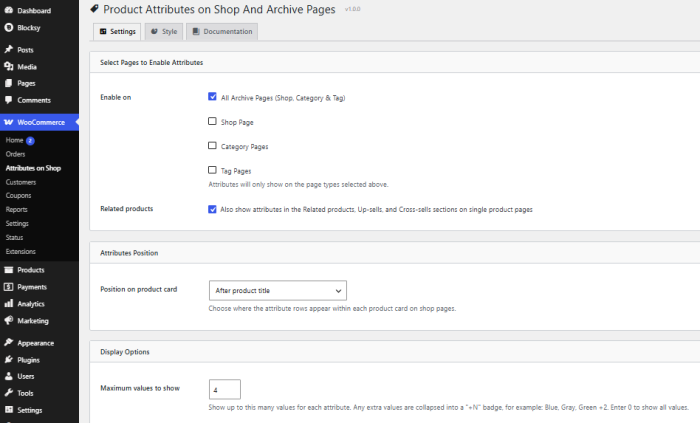700x423 pixels.
Task: Open WooCommerce Orders submenu item
Action: (x=16, y=154)
